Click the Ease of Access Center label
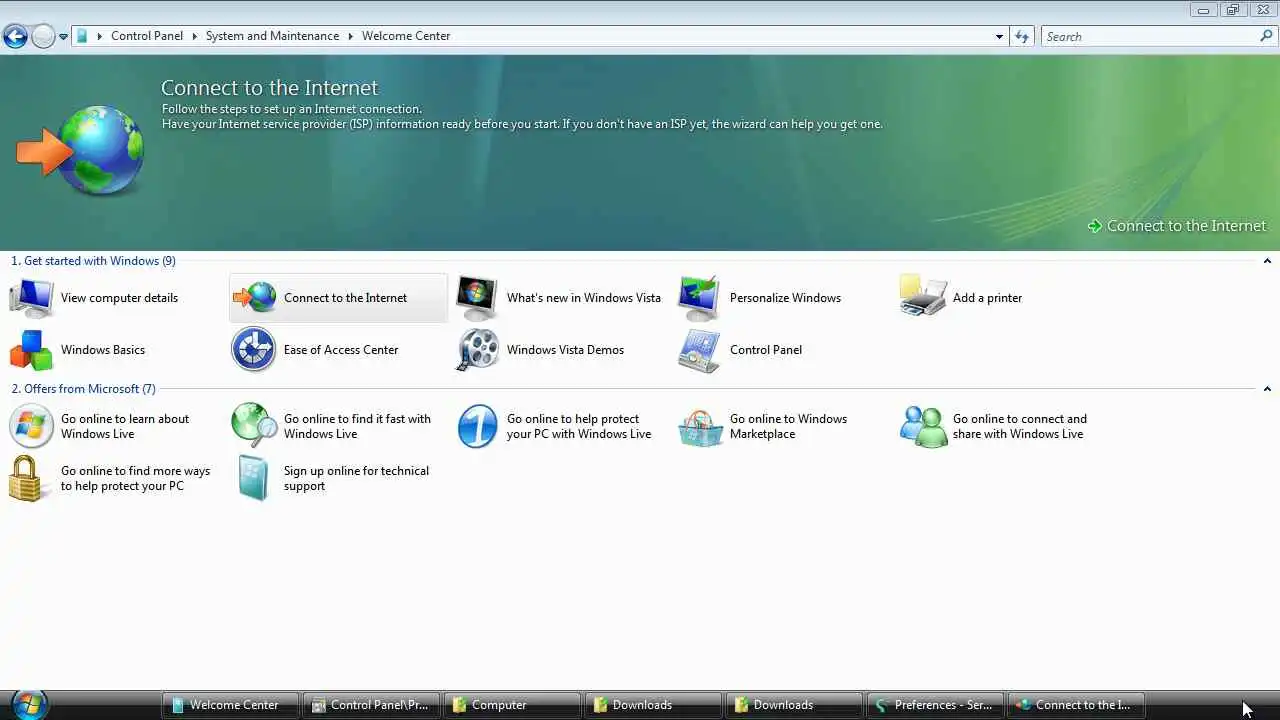 [x=341, y=350]
